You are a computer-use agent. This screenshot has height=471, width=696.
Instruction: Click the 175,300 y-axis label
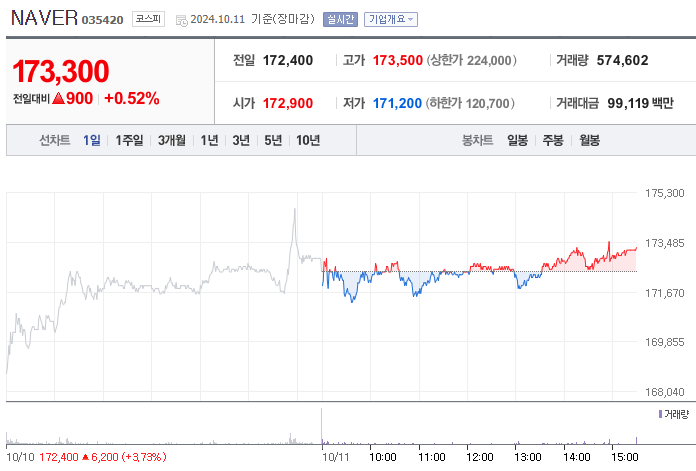(664, 193)
